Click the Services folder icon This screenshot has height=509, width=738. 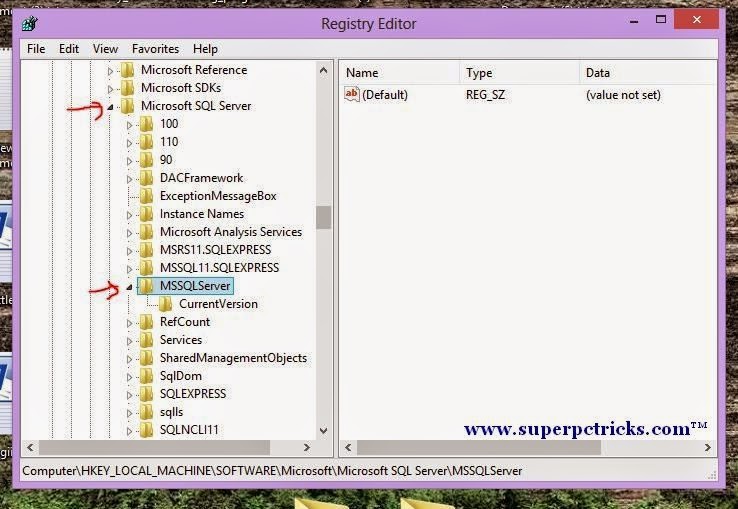tap(146, 340)
